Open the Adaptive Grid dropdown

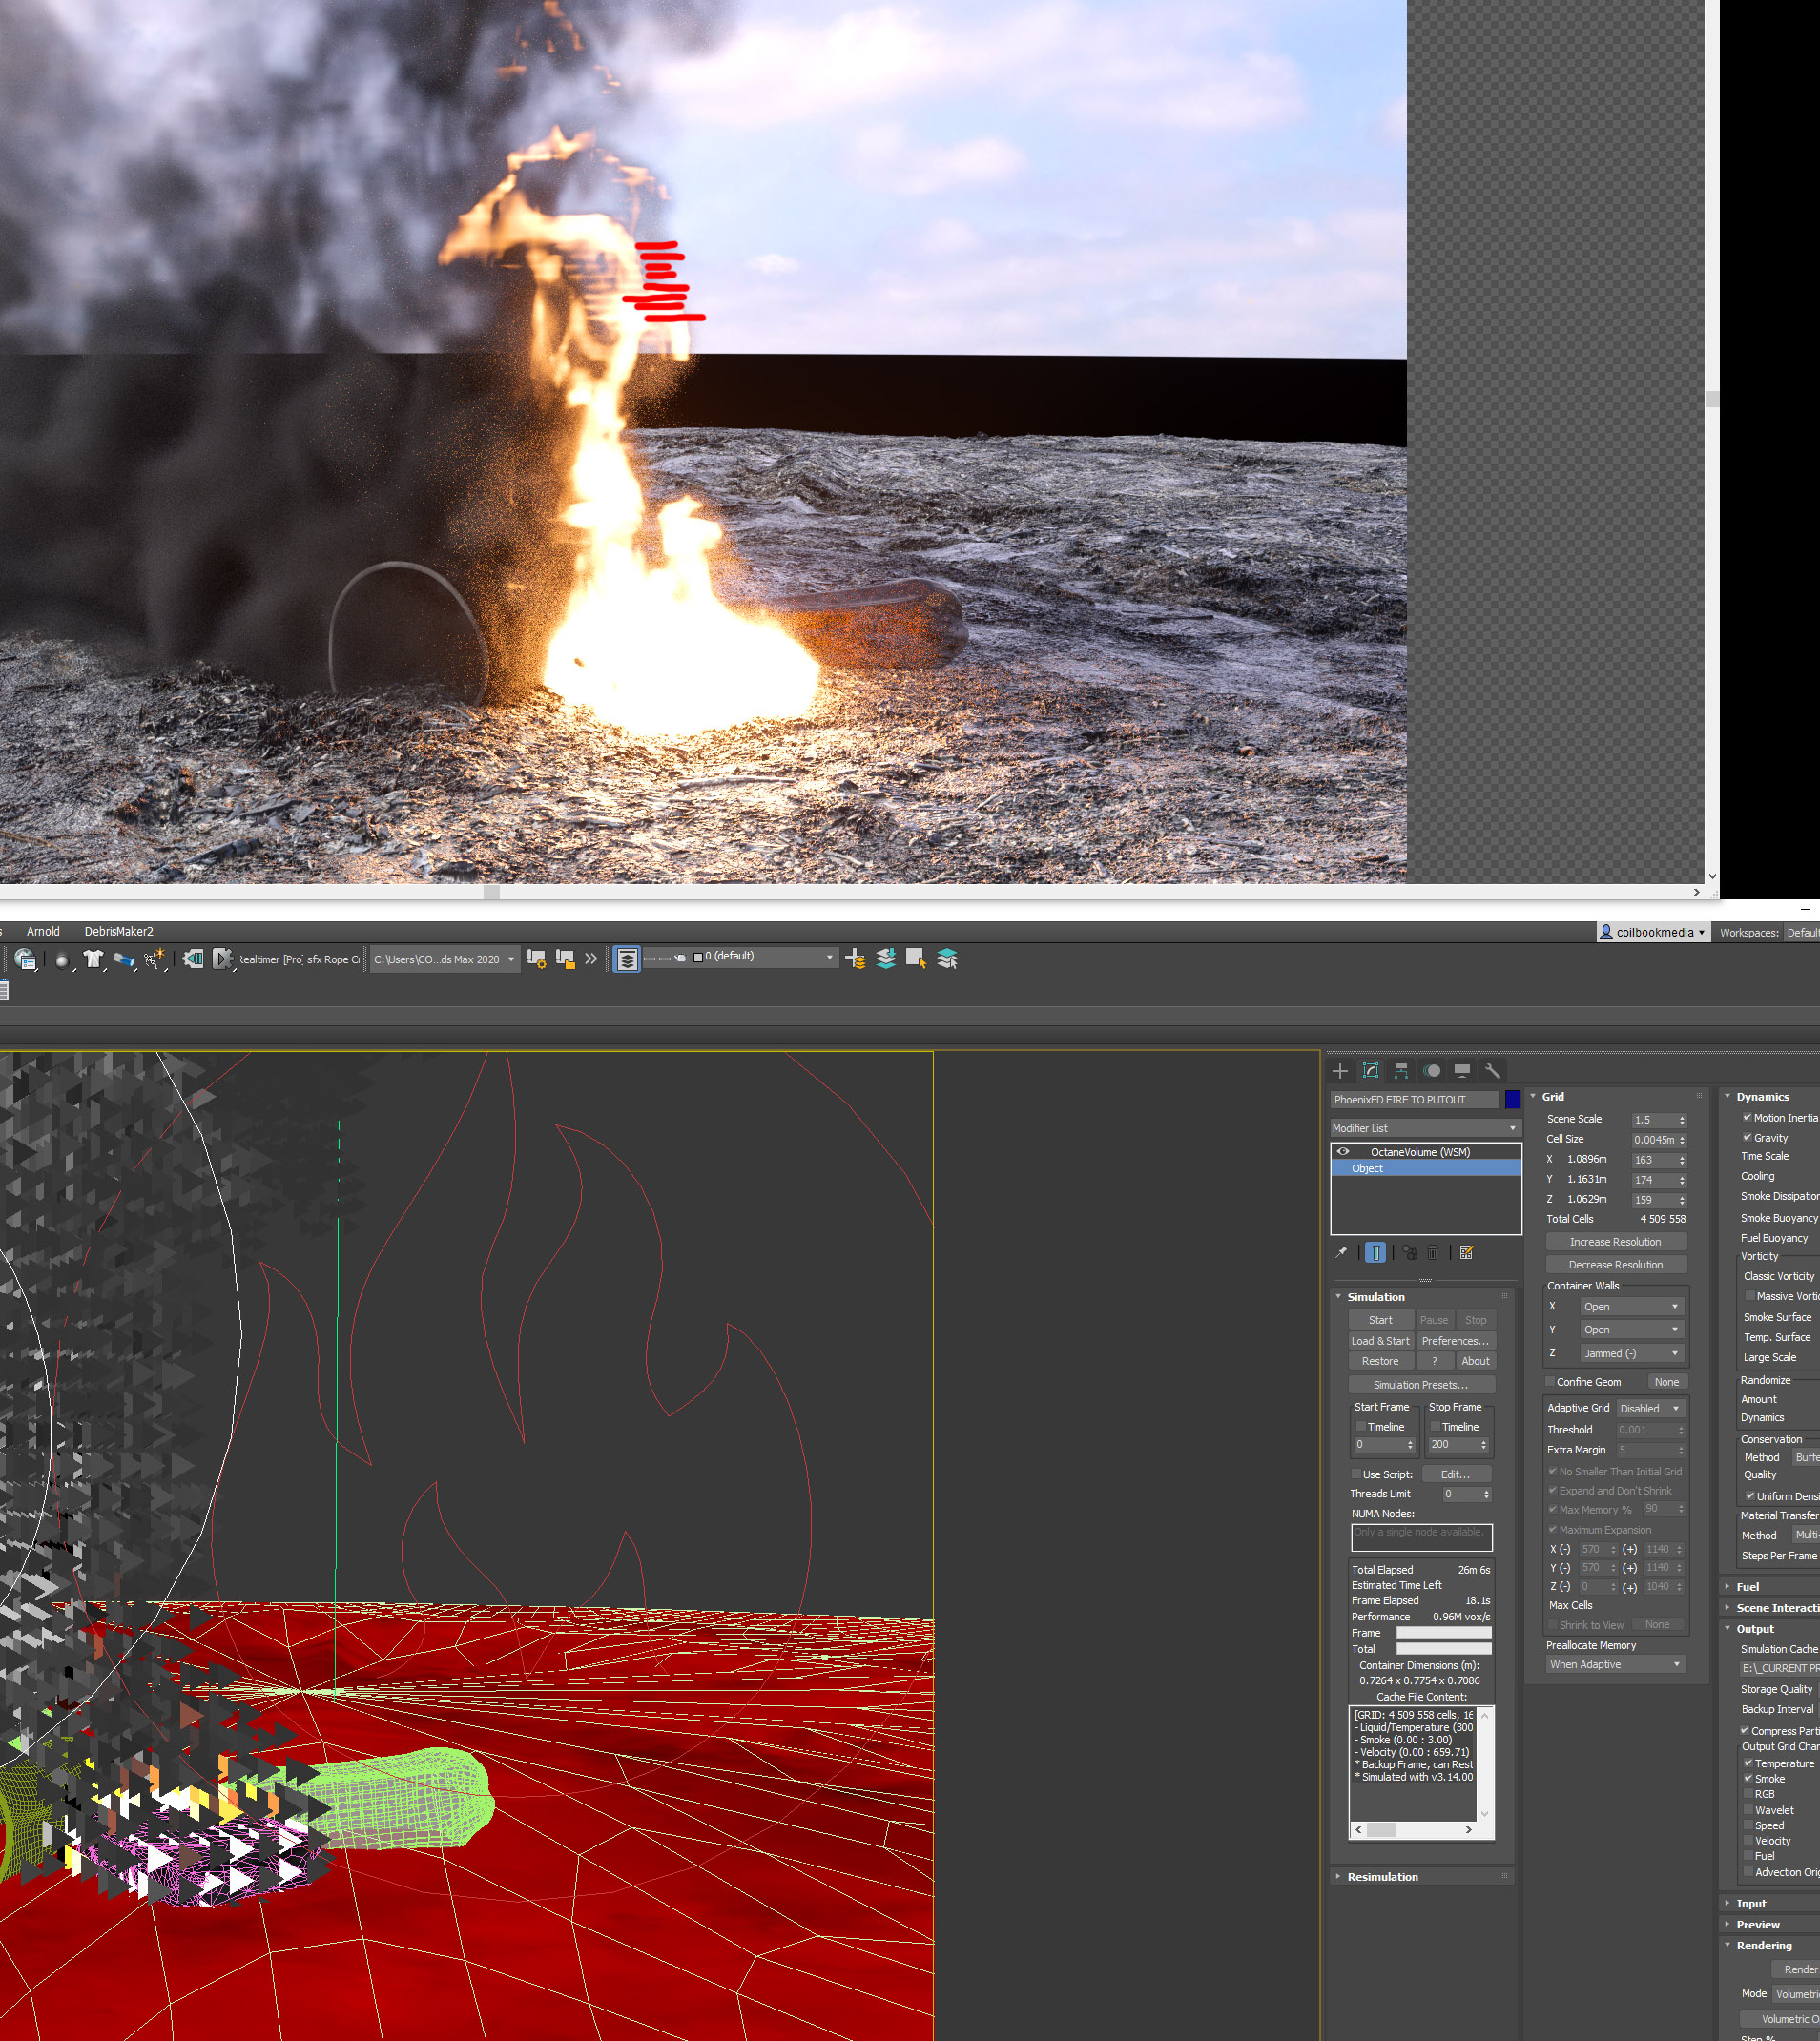click(x=1650, y=1408)
